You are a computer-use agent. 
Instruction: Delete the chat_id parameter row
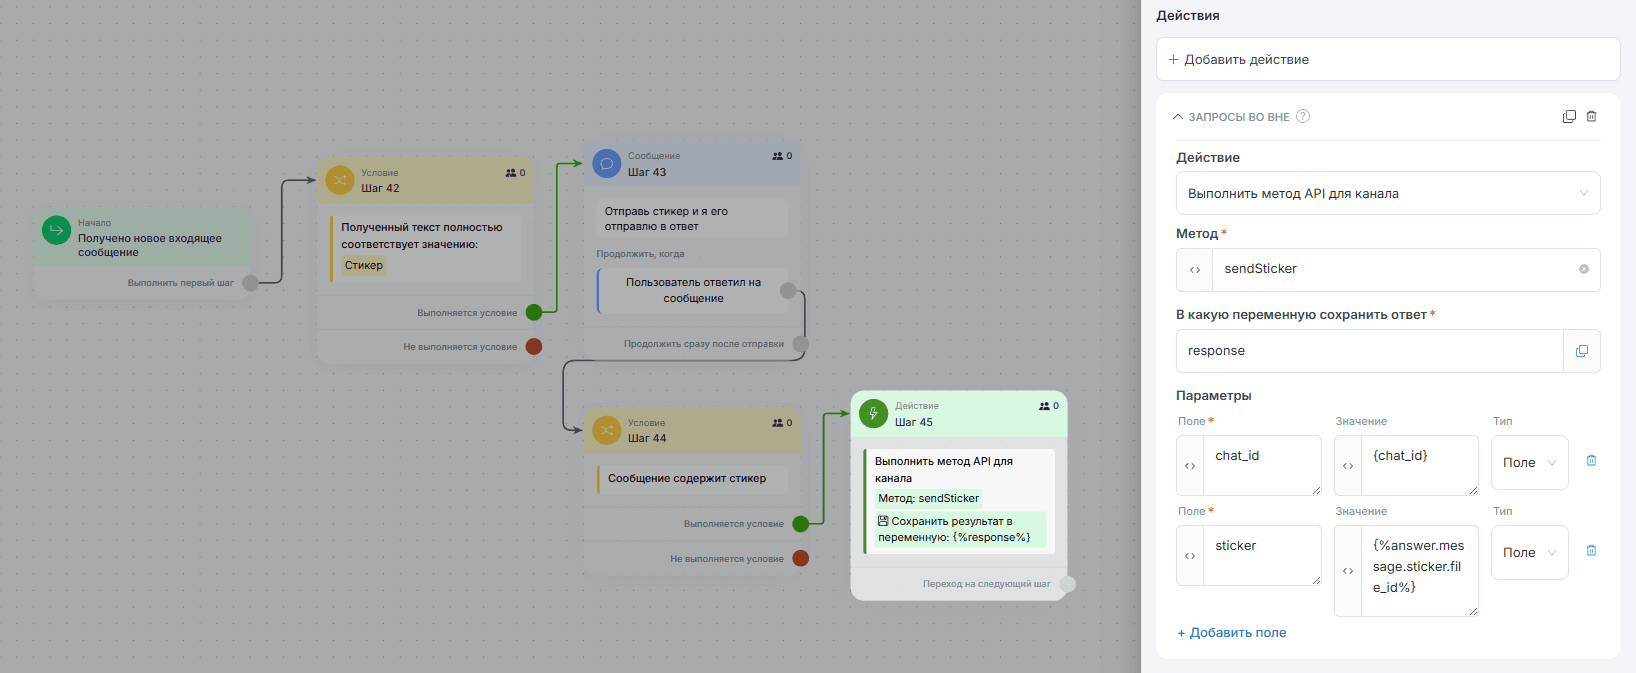[1592, 461]
